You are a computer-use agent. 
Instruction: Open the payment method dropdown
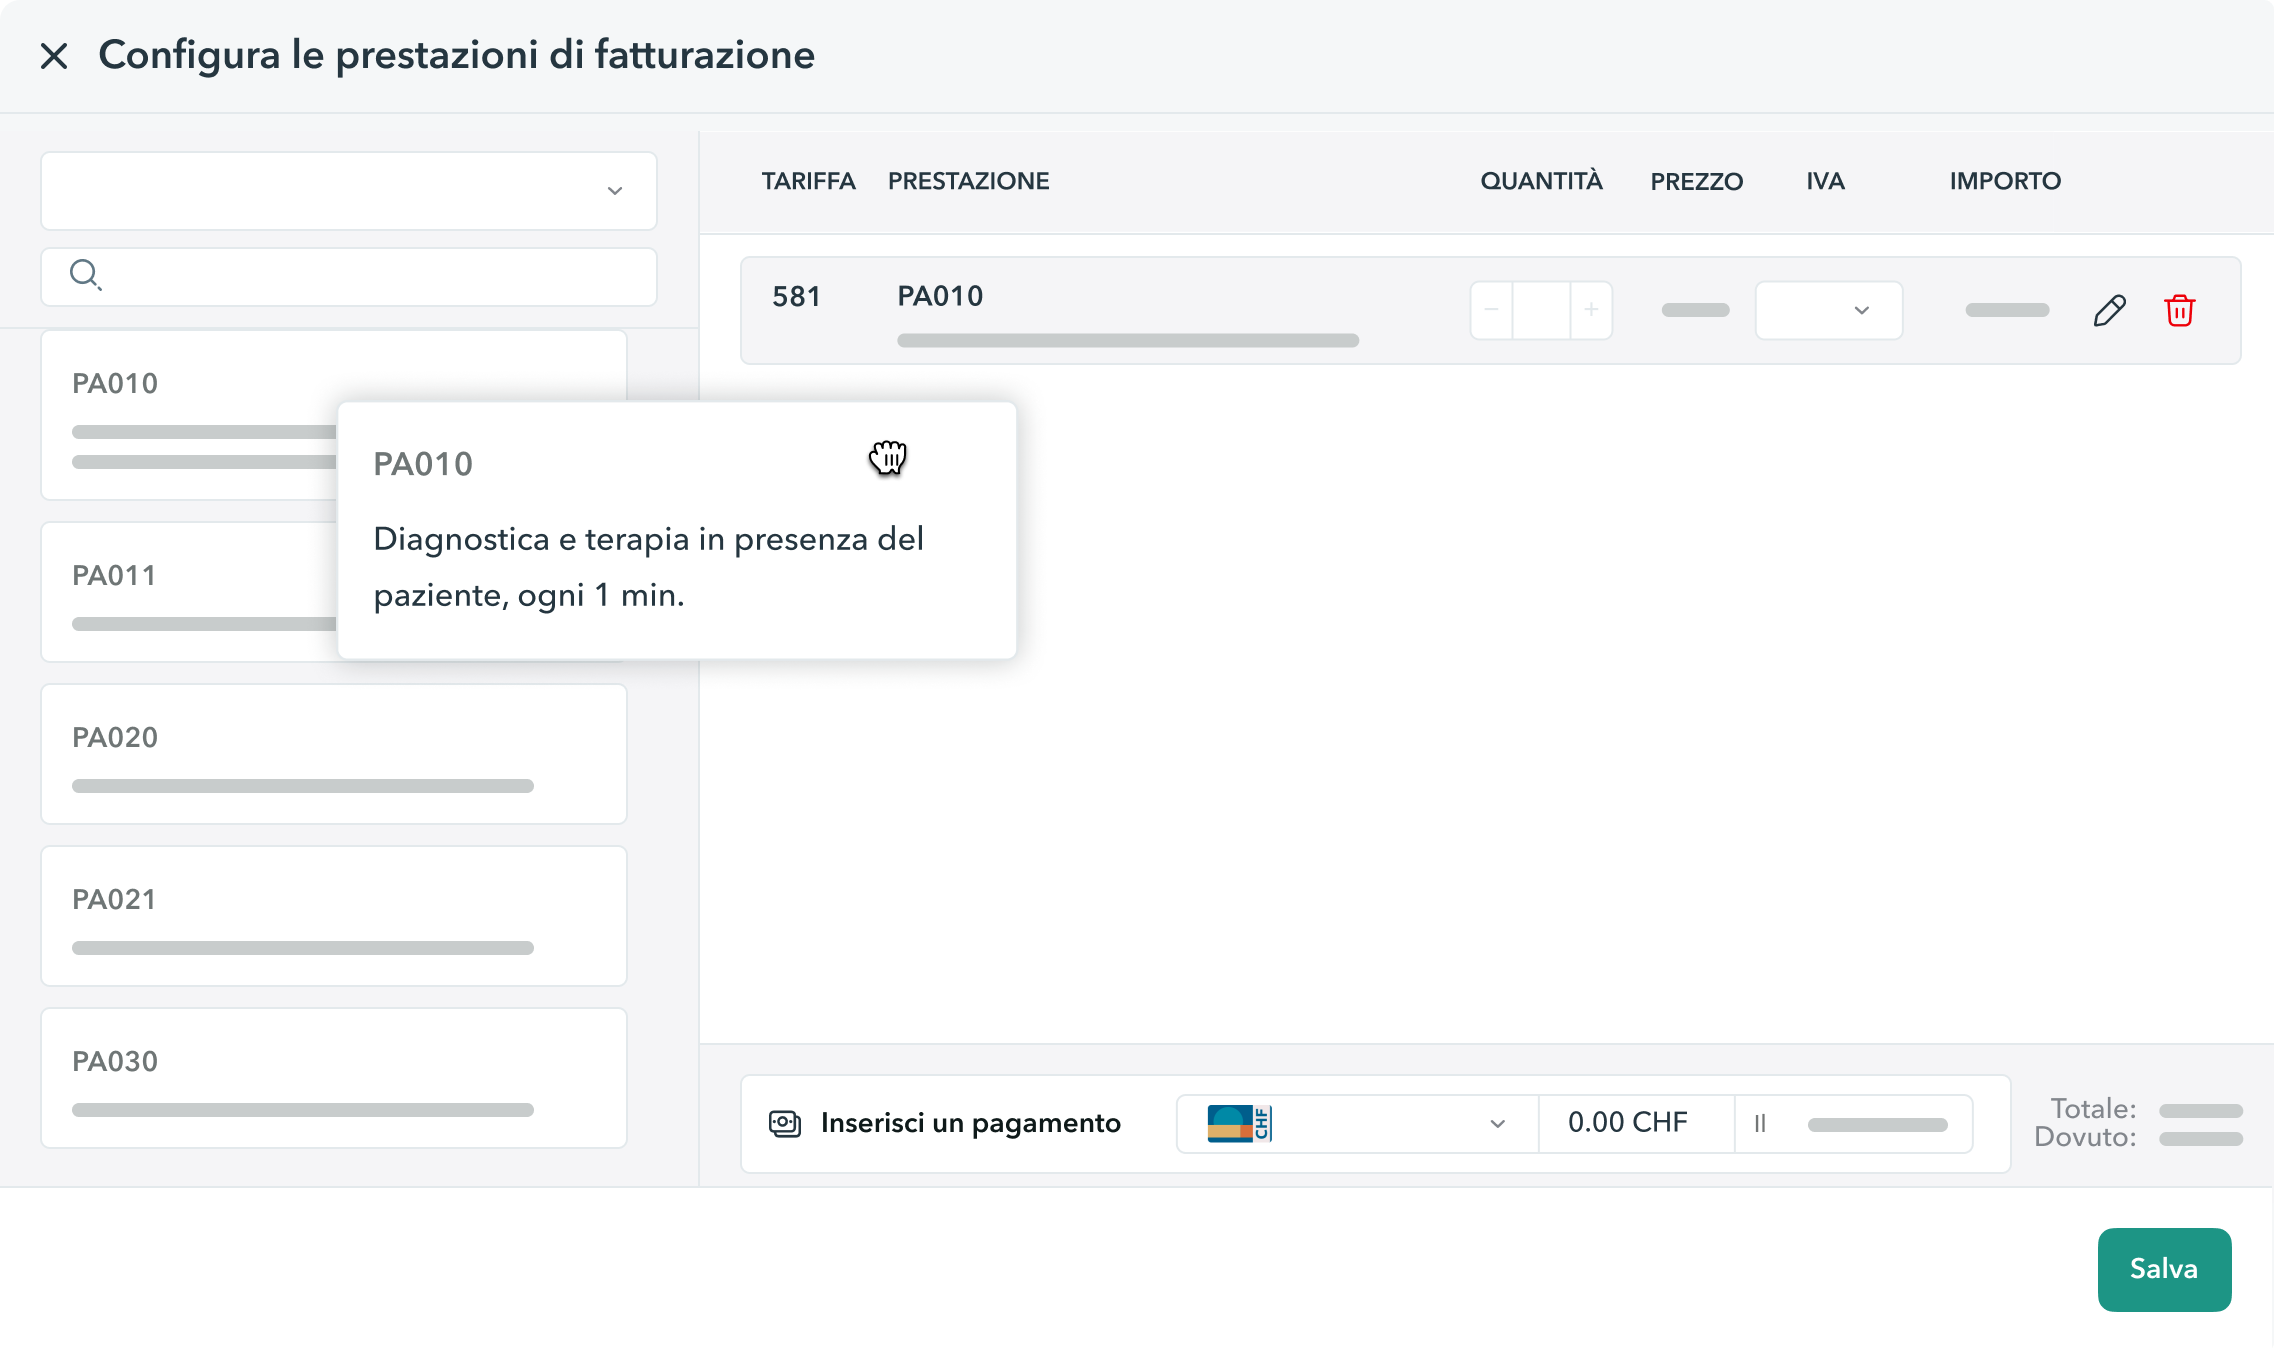click(x=1357, y=1124)
